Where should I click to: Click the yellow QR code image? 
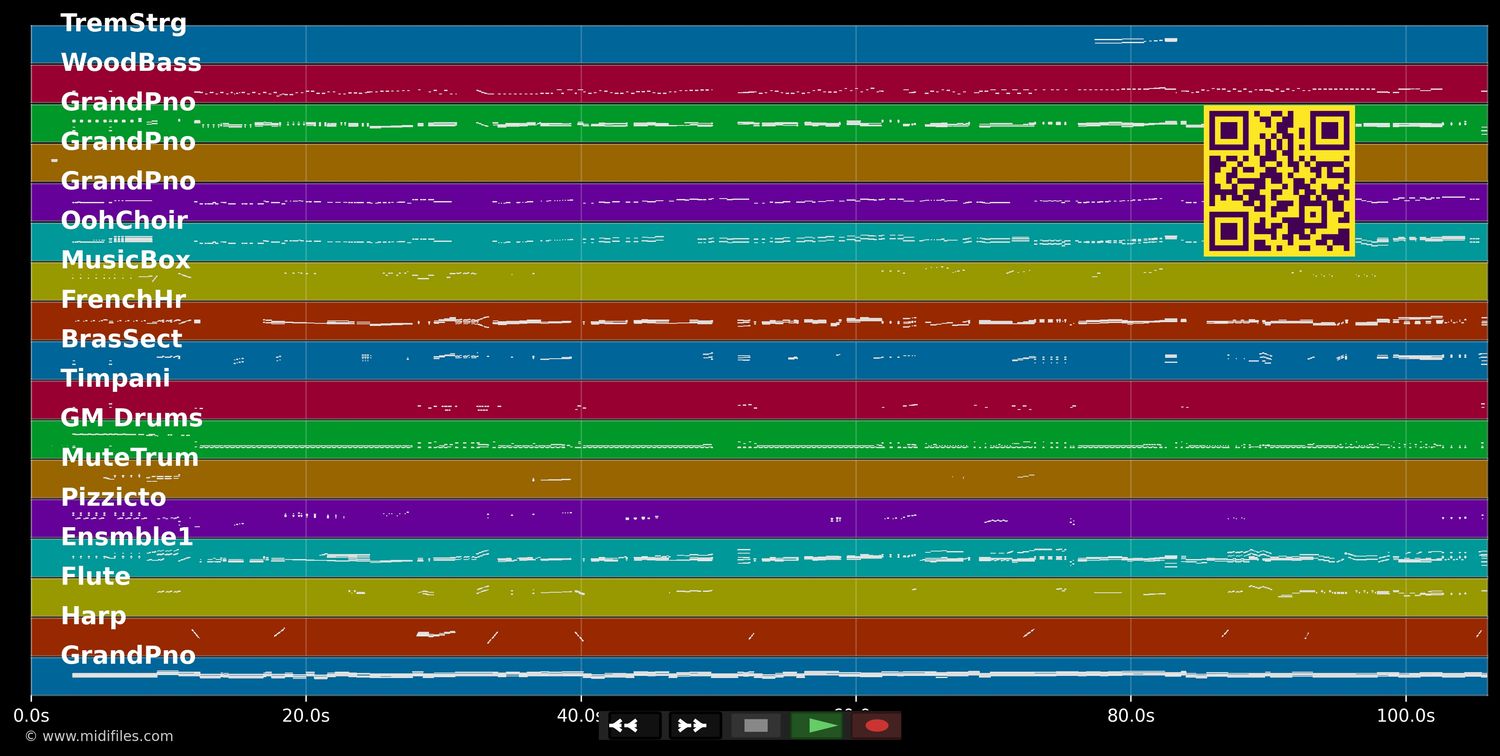[x=1279, y=181]
